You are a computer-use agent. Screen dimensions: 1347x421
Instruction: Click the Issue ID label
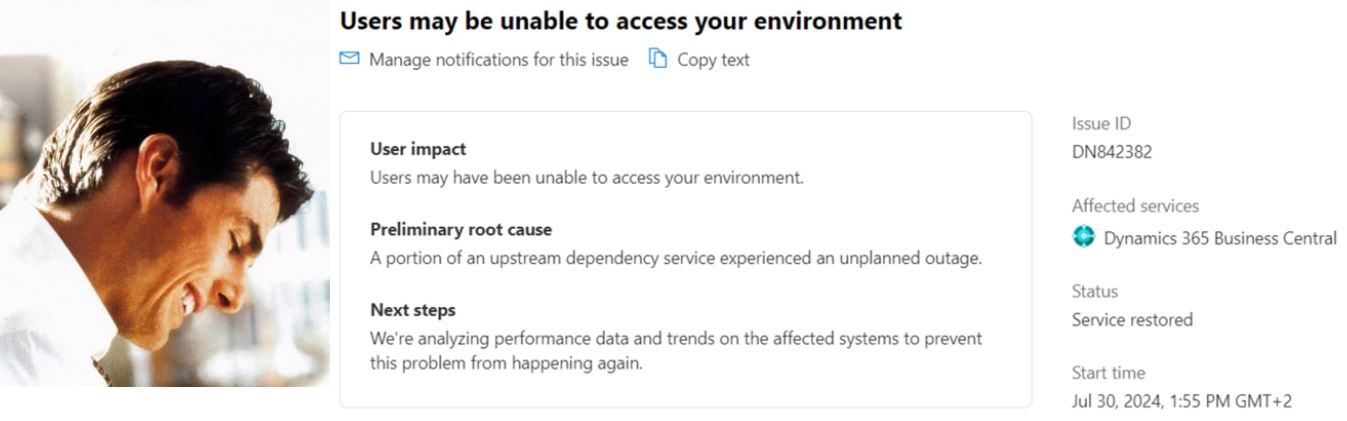(x=1101, y=124)
